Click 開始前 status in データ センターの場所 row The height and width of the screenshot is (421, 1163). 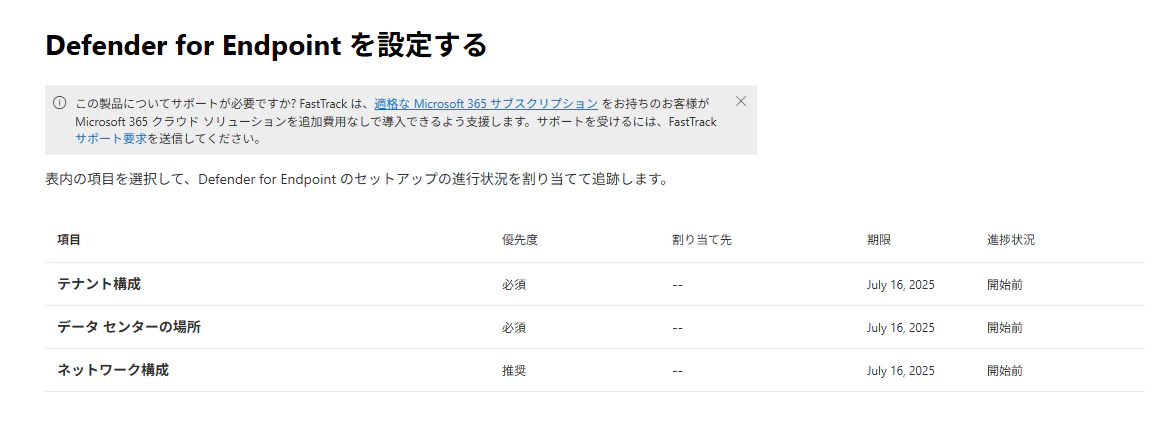coord(1004,328)
